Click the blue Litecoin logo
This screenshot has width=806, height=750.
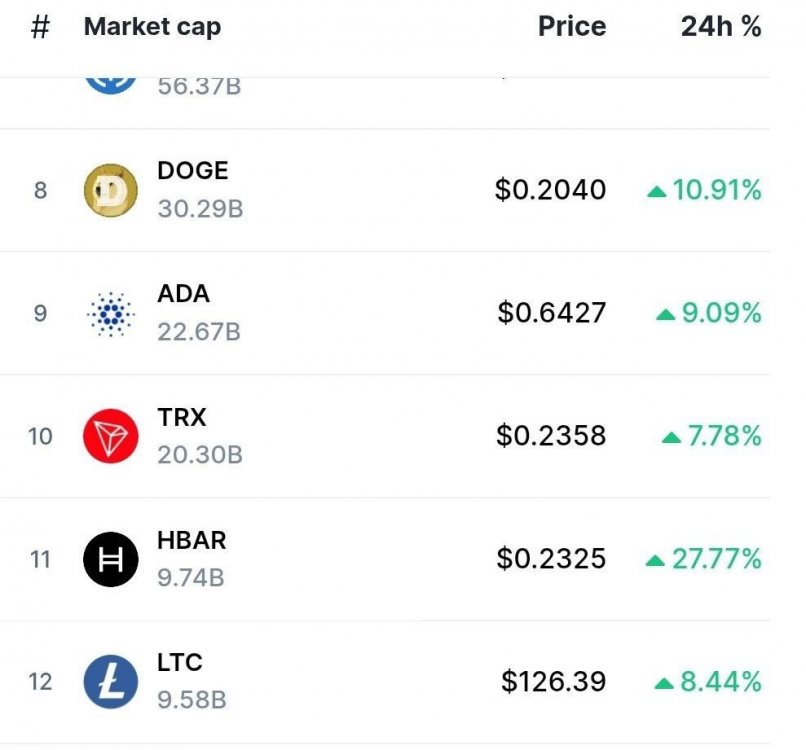point(110,682)
